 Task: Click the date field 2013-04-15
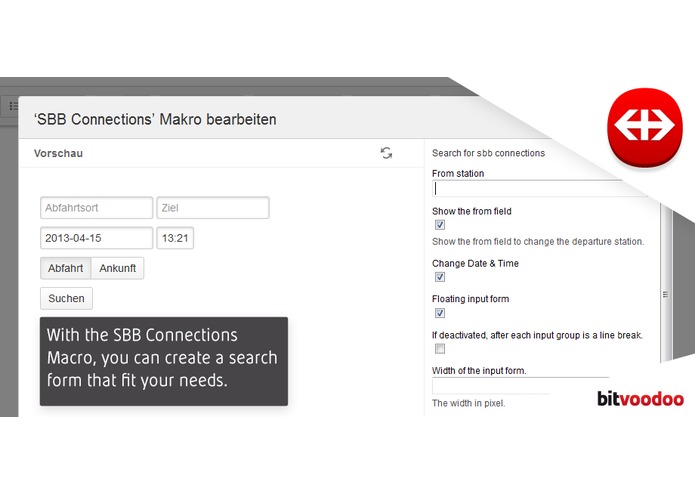click(x=97, y=238)
